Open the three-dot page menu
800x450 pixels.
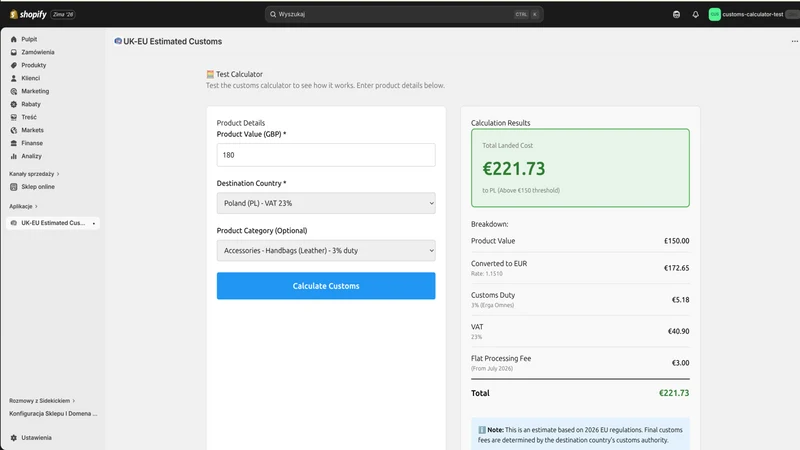pos(794,41)
